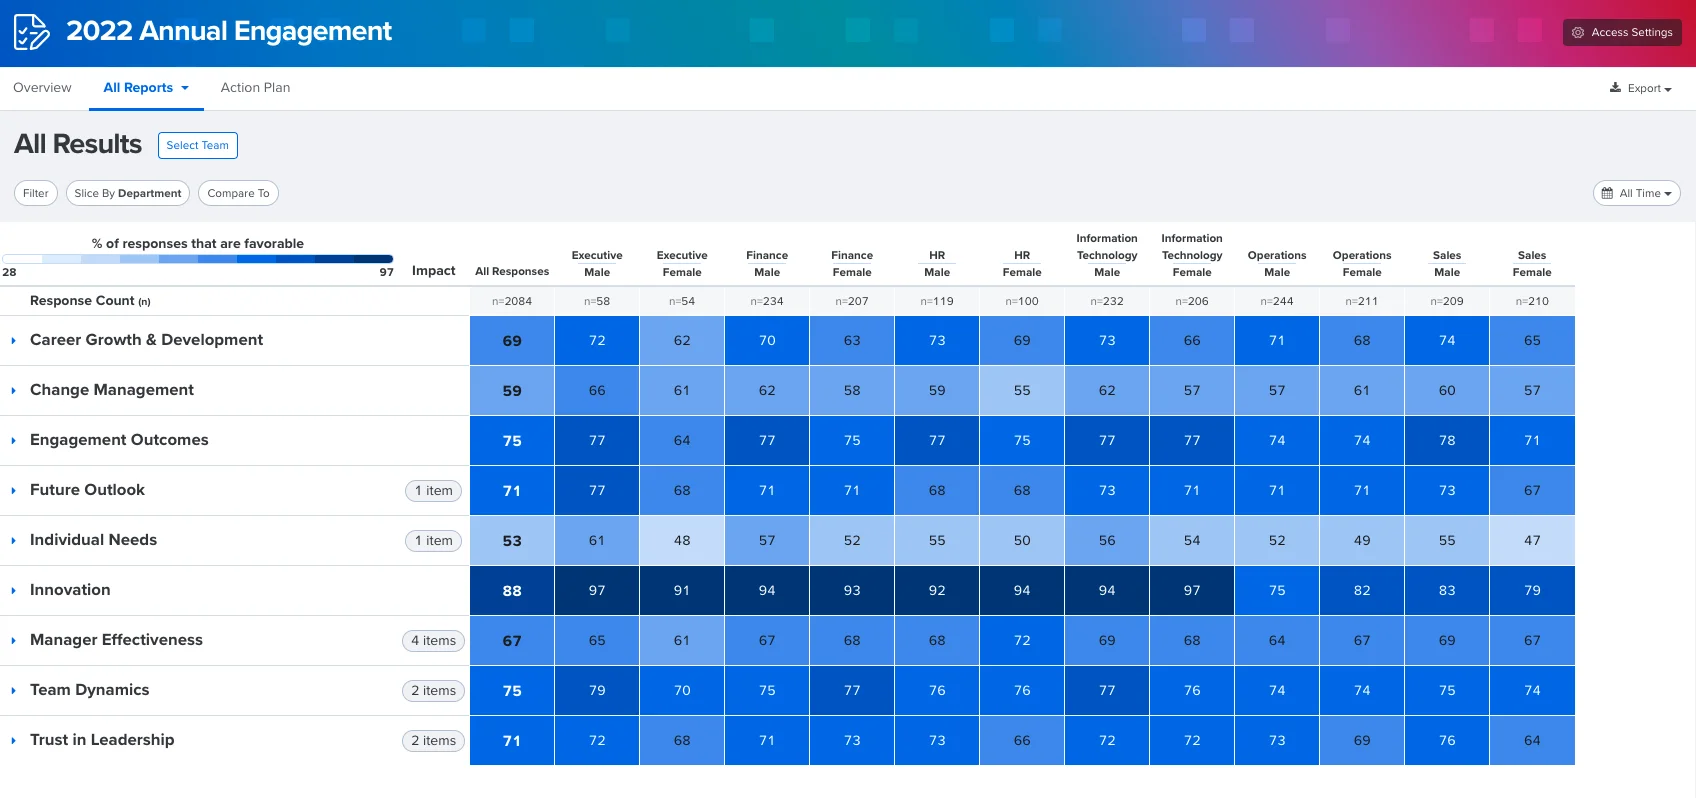Click the calendar icon beside All Time
Screen dimensions: 1696x798
(1608, 193)
